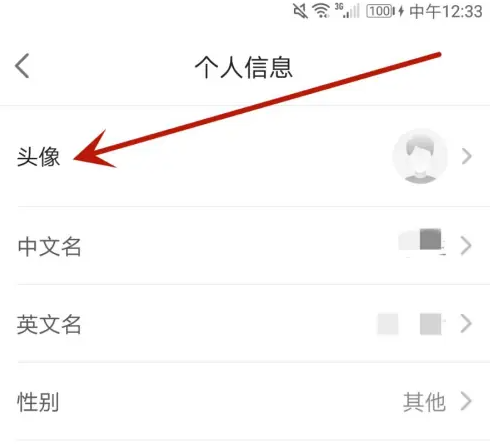Tap the muted sound status icon
Image resolution: width=490 pixels, height=444 pixels.
pos(300,11)
